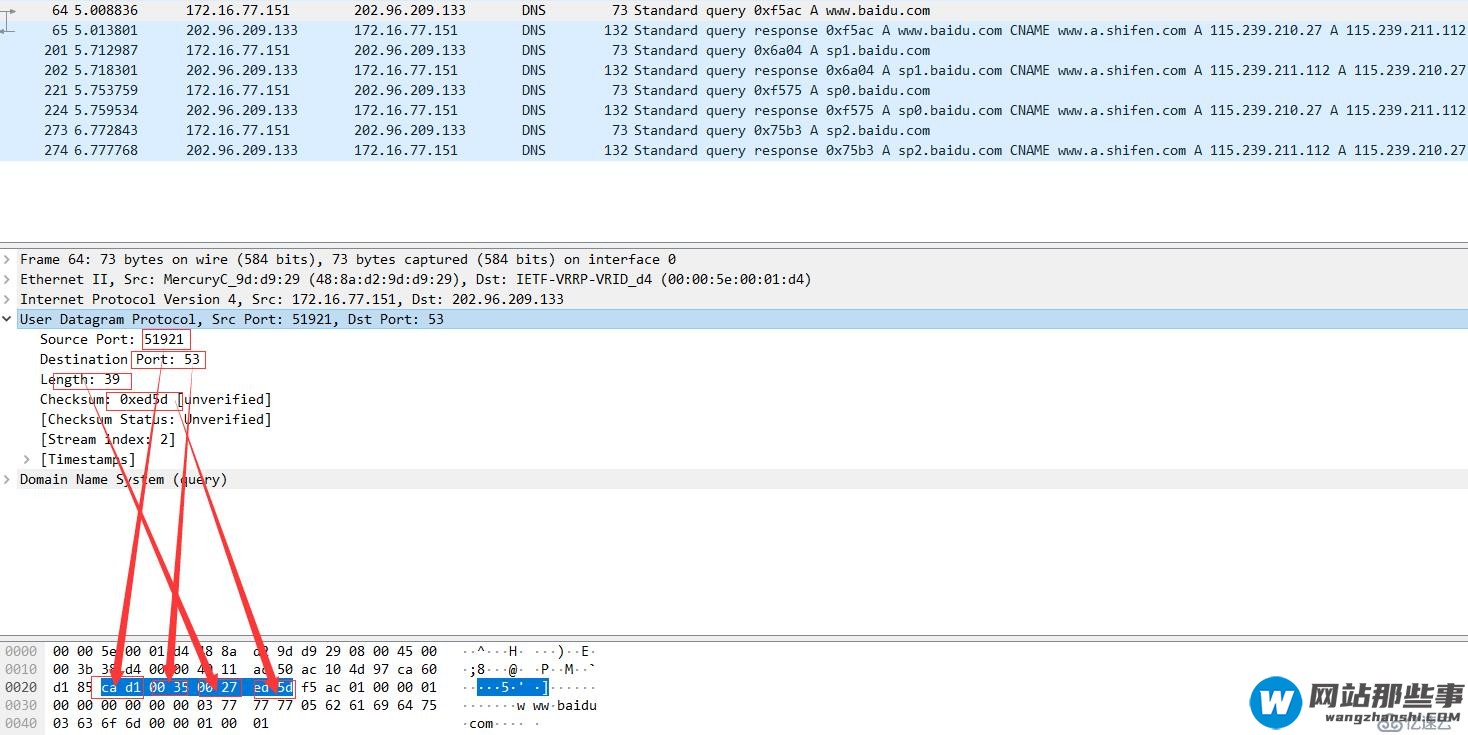The width and height of the screenshot is (1468, 735).
Task: Click hex offset row 0040
Action: pos(21,723)
